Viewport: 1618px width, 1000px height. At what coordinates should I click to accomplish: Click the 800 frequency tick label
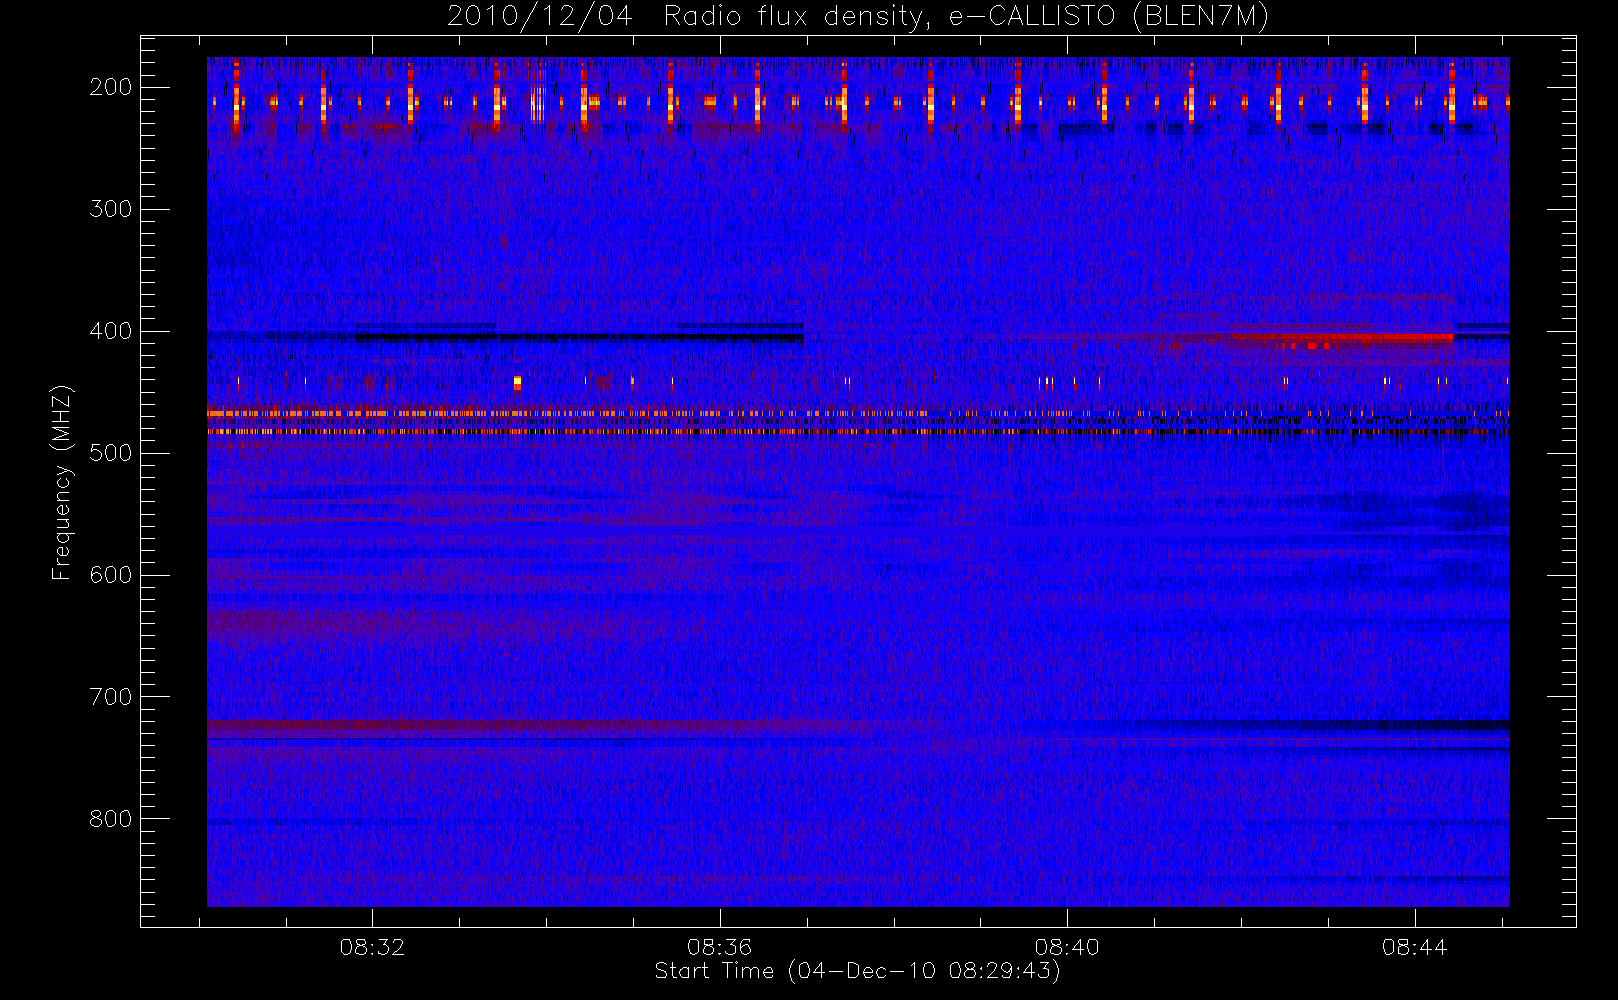tap(111, 819)
